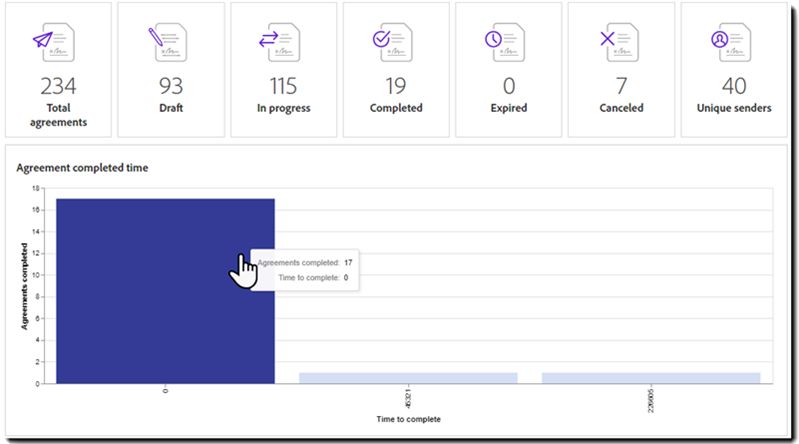Click the Completed card label

pos(396,109)
